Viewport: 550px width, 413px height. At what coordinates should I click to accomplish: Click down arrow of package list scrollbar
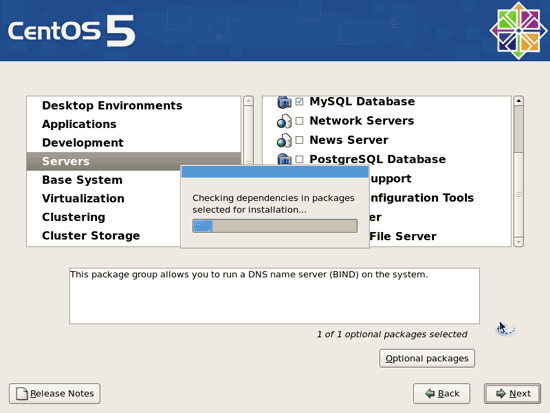518,242
